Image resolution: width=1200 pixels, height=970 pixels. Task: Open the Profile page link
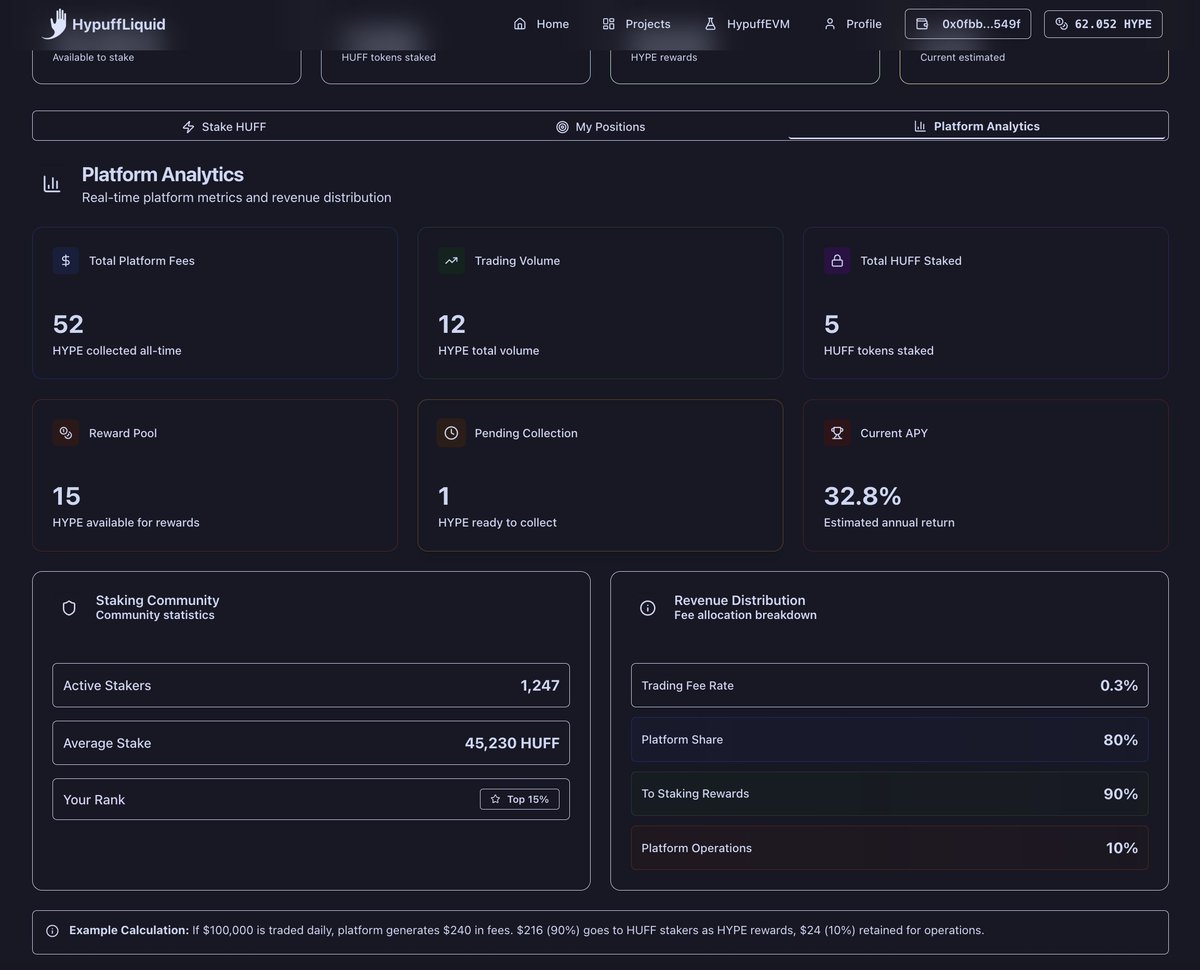[853, 24]
